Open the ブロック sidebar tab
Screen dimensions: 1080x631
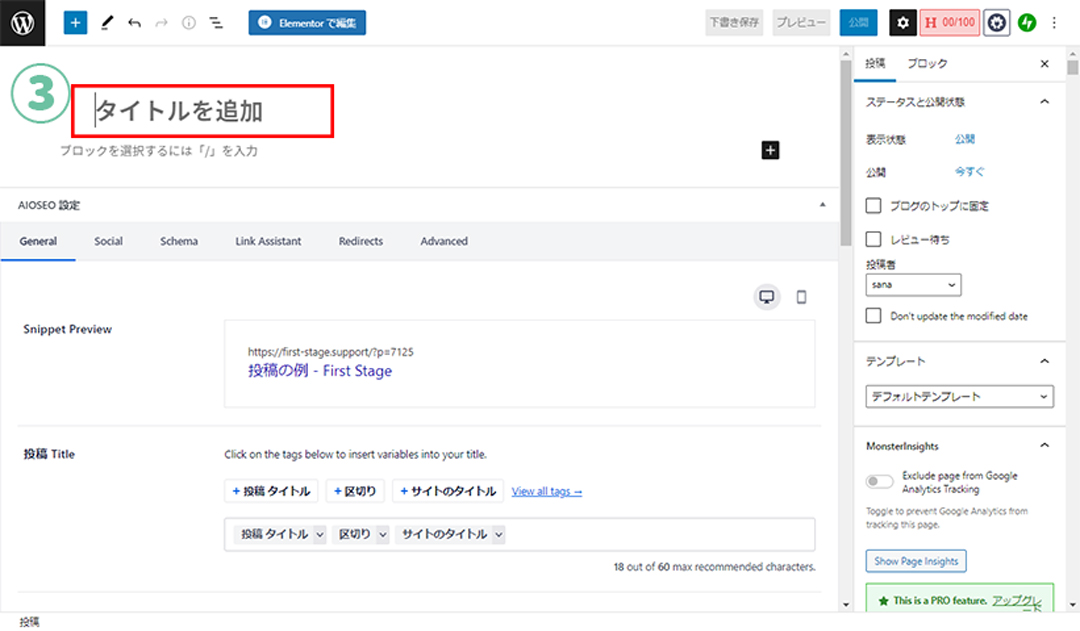(x=927, y=64)
